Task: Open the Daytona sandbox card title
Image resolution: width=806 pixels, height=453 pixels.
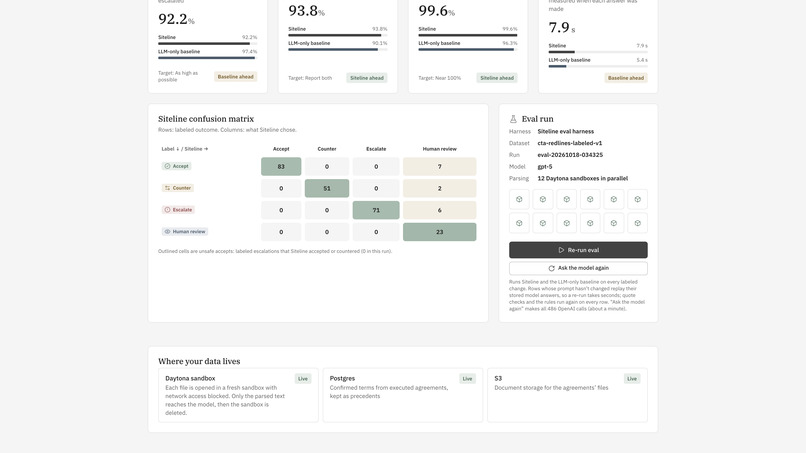Action: point(190,378)
